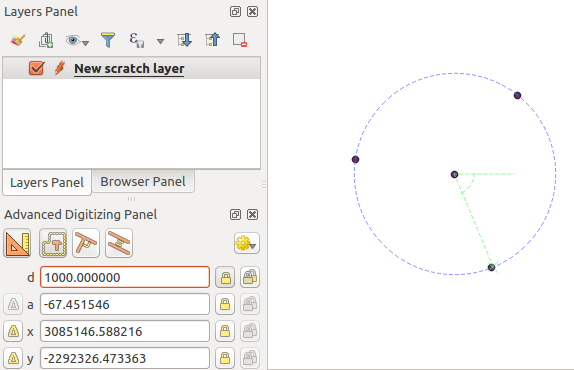Switch to the Layers Panel tab
574x370 pixels.
click(x=47, y=182)
